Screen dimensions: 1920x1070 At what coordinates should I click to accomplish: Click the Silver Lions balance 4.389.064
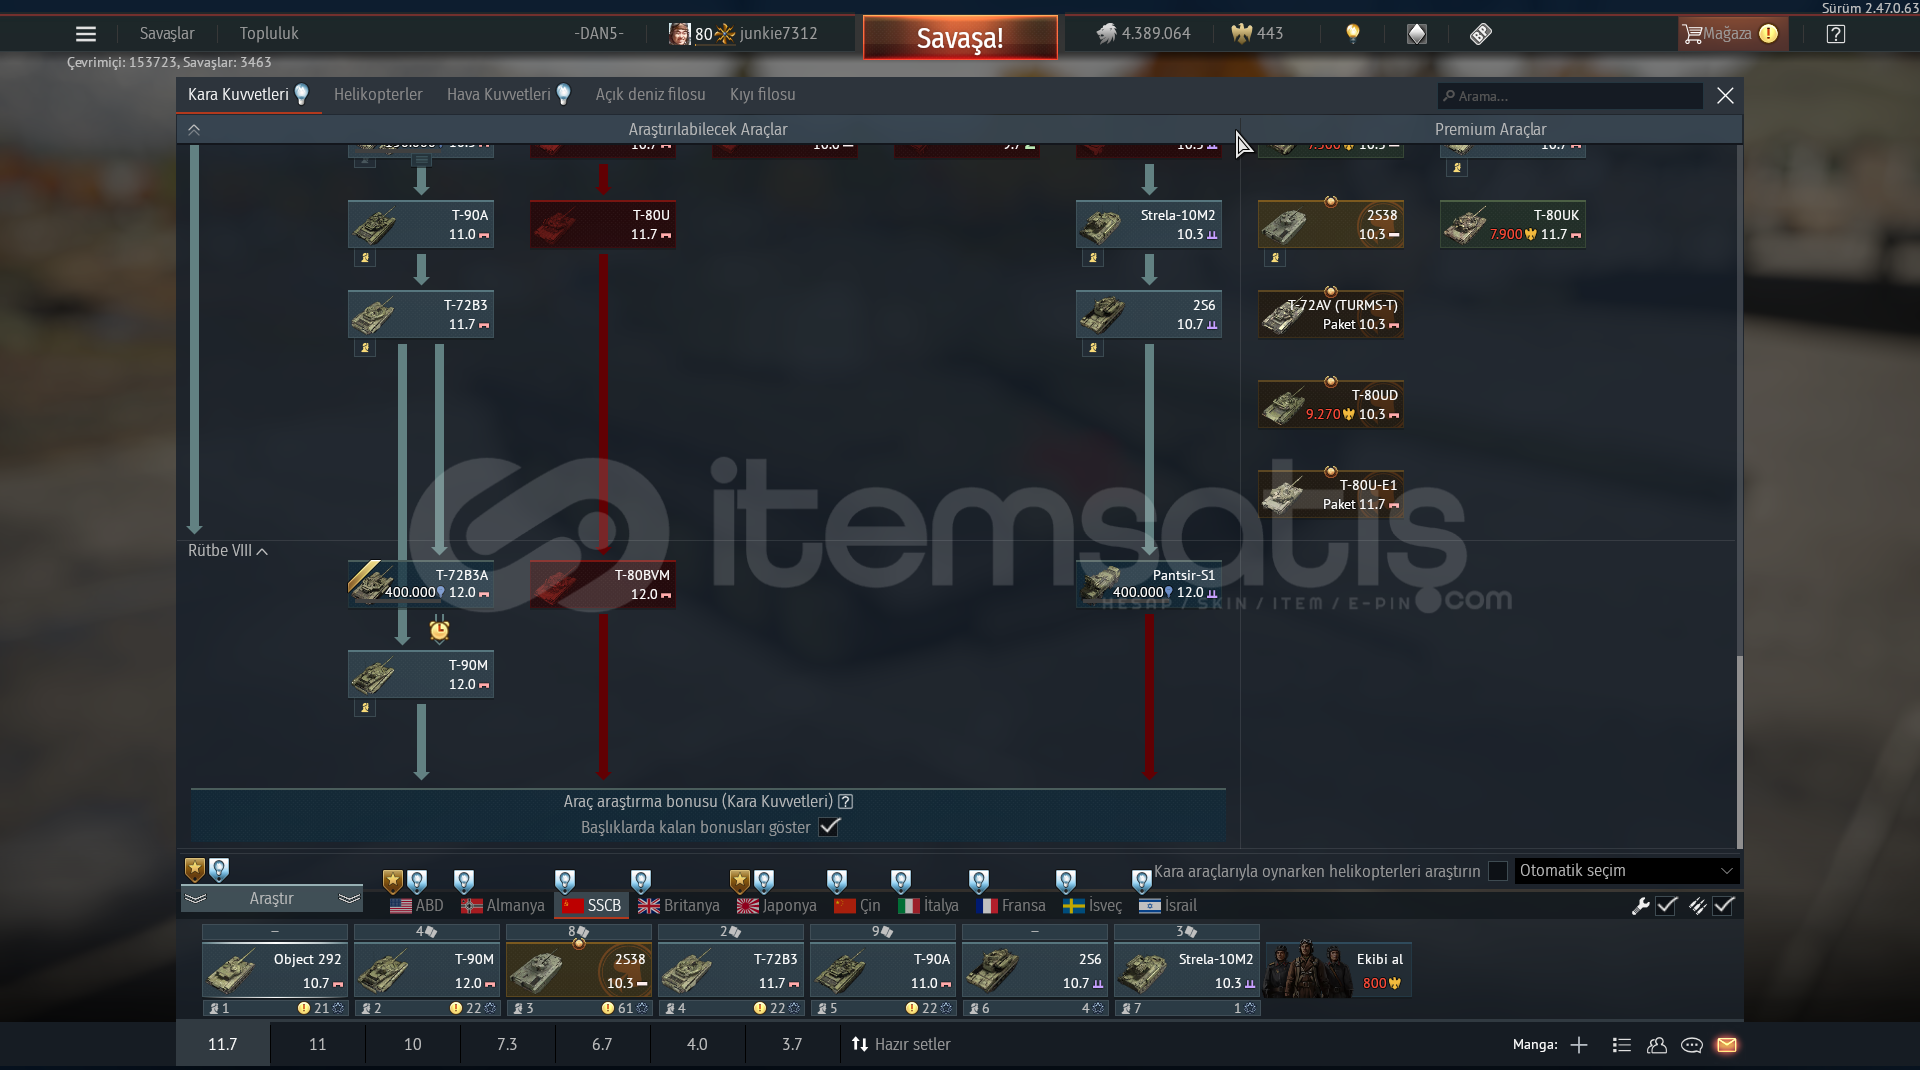(x=1143, y=33)
